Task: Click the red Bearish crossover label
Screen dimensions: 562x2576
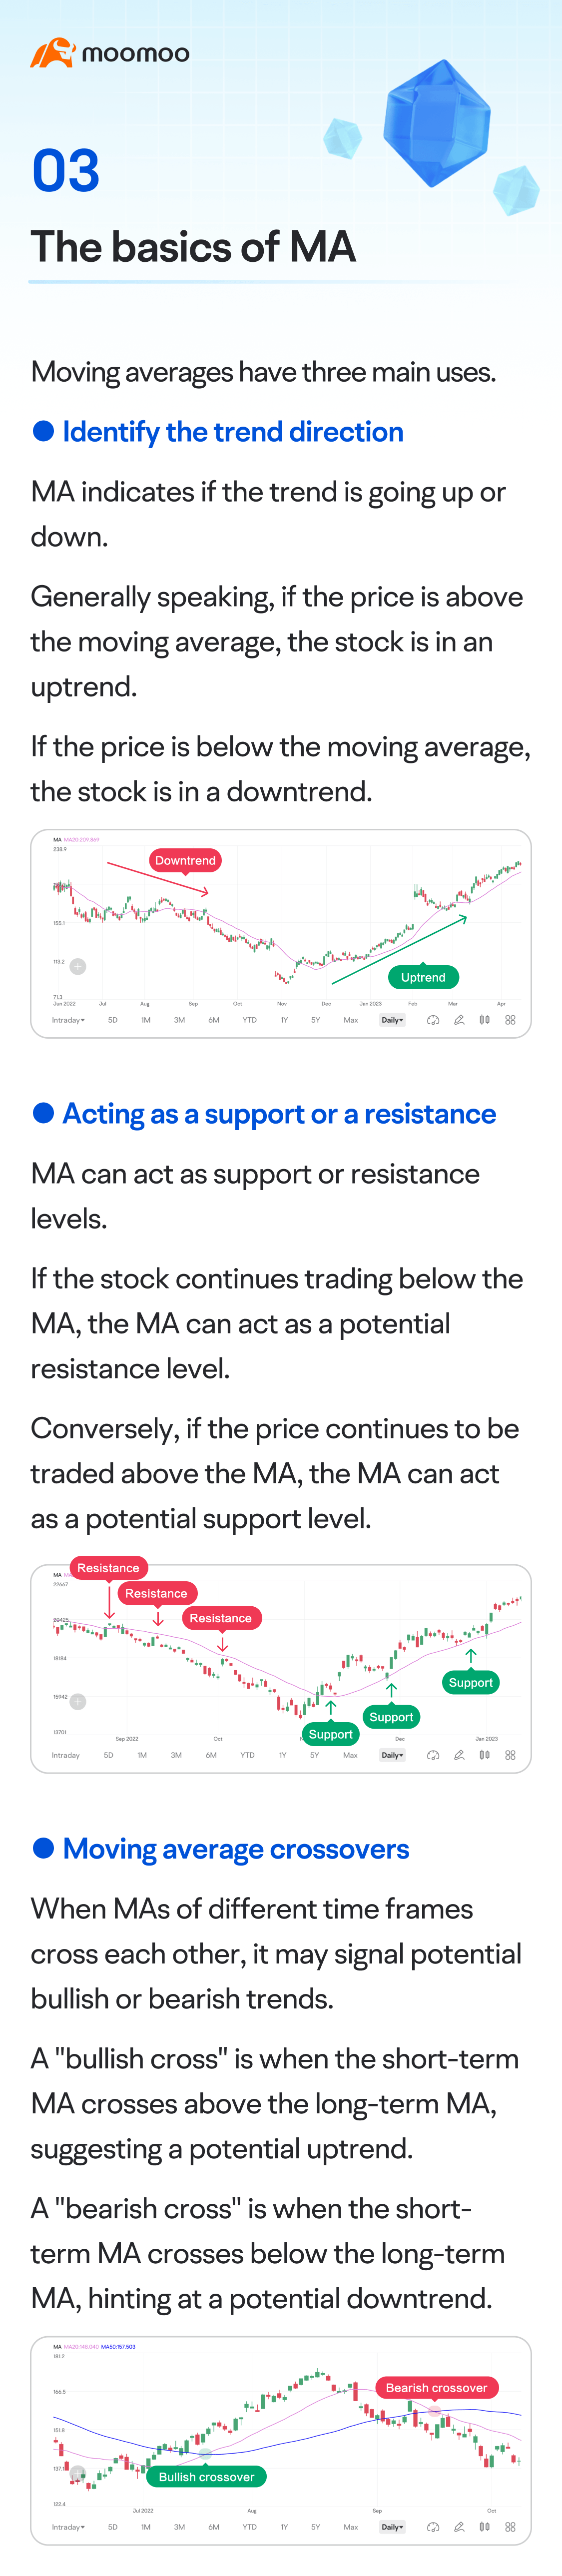Action: click(x=436, y=2388)
